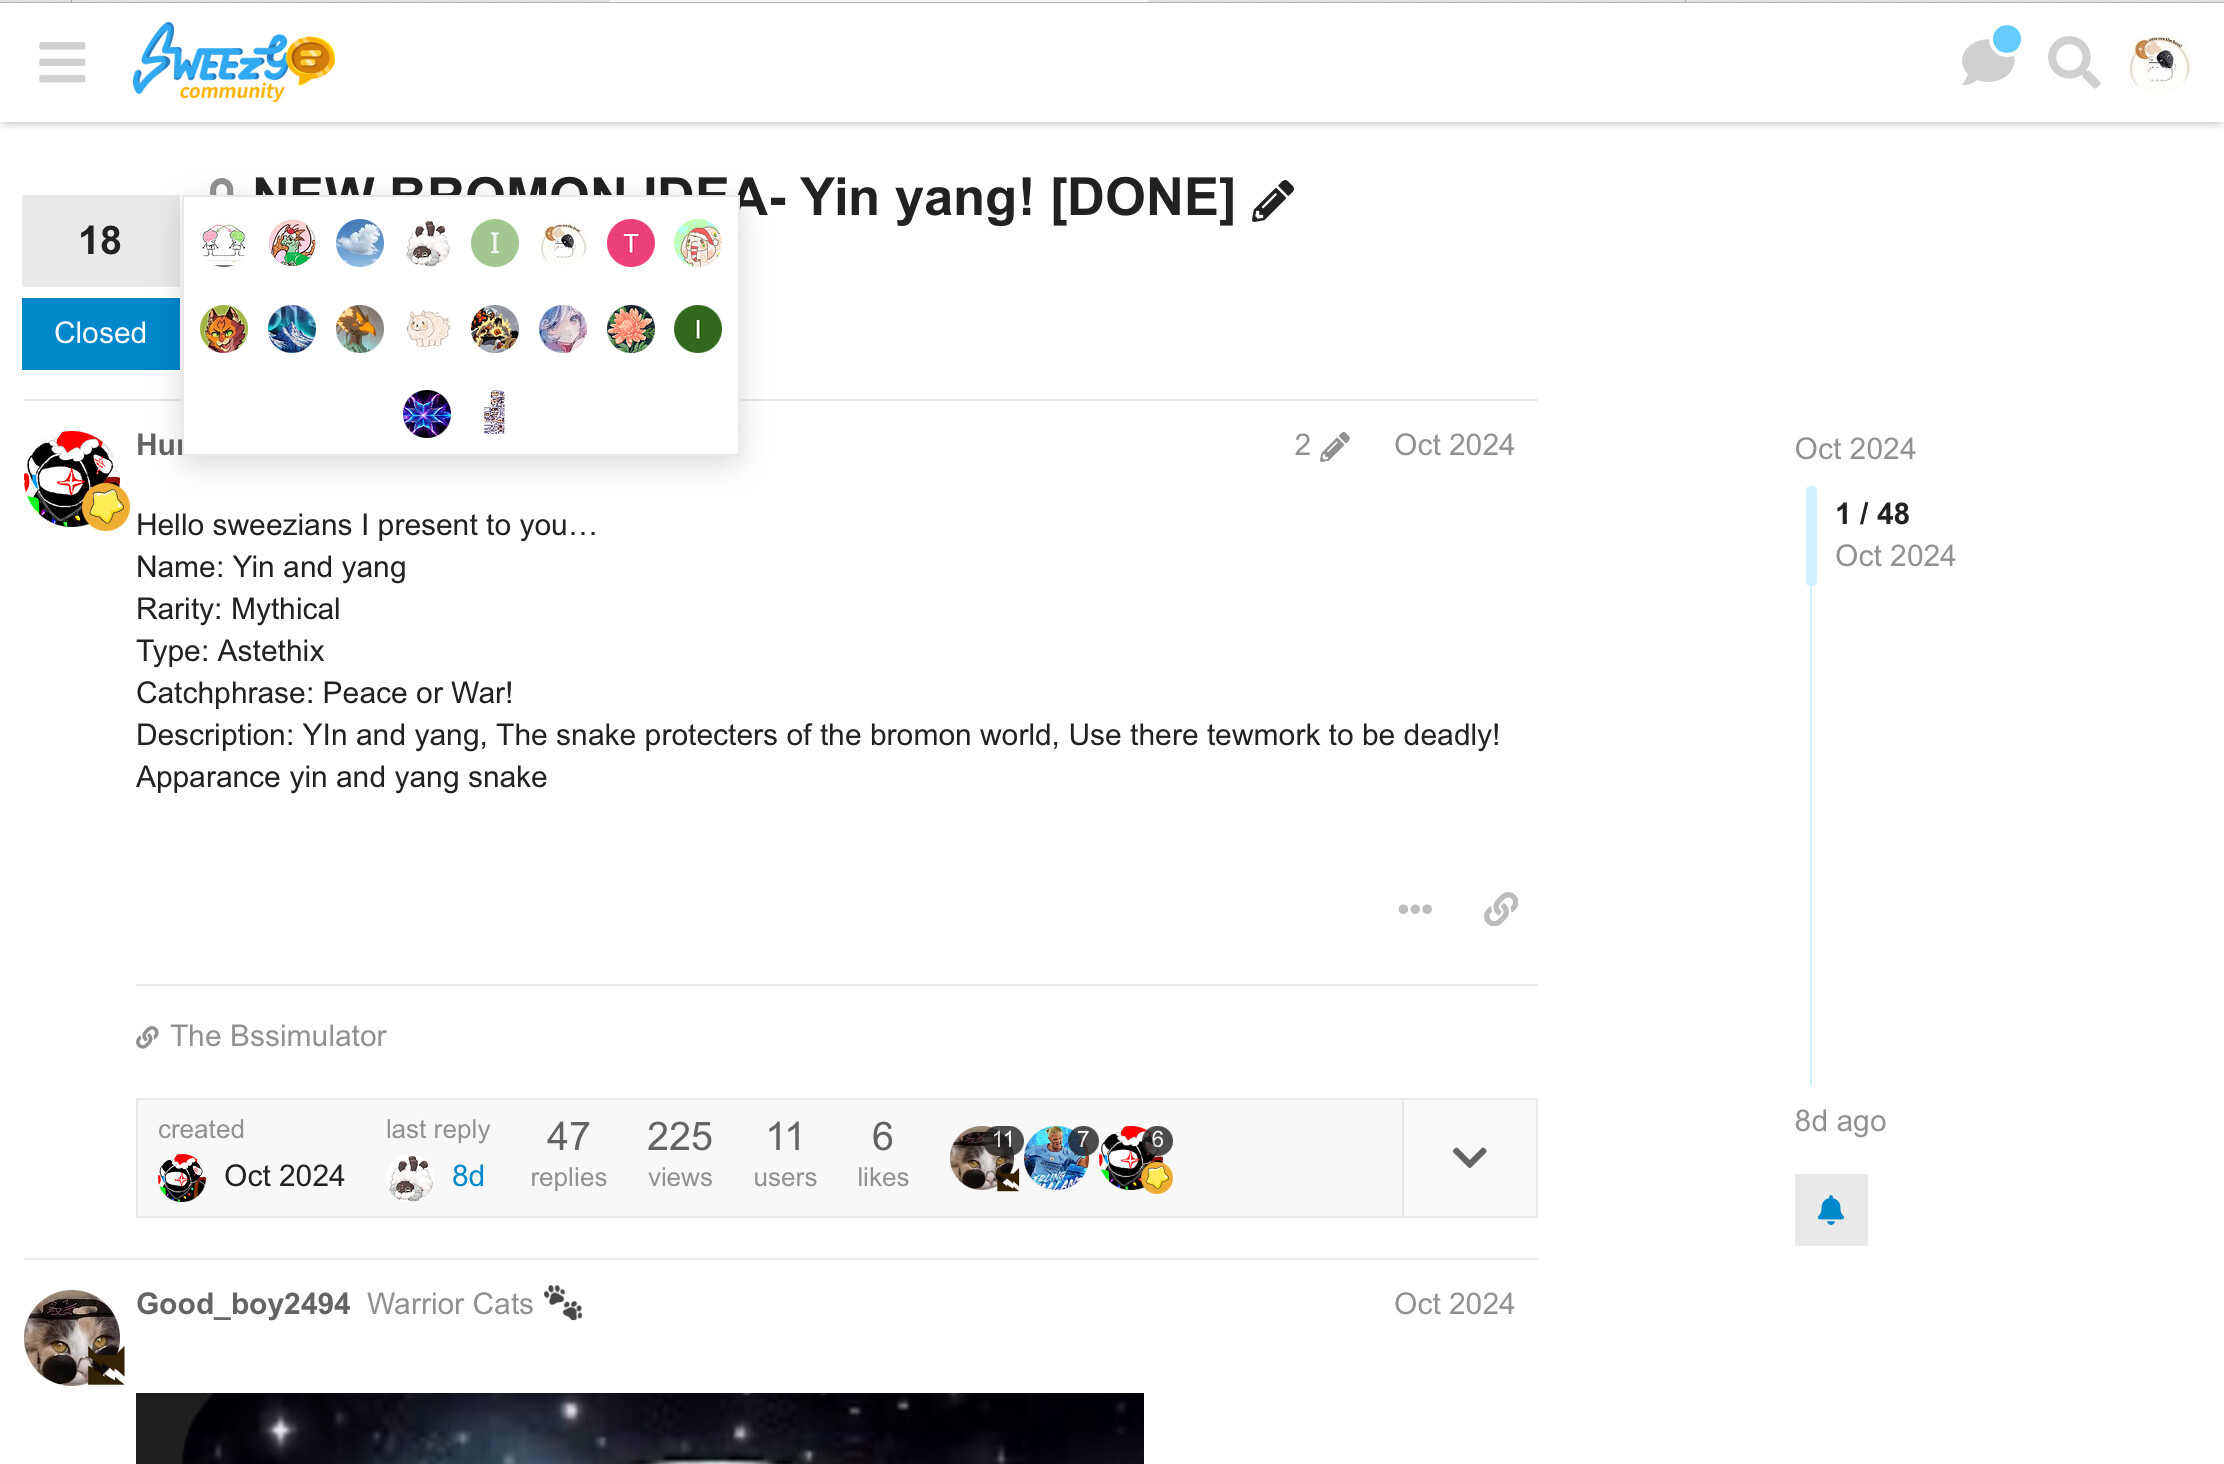Image resolution: width=2224 pixels, height=1464 pixels.
Task: Click the created Oct 2024 date
Action: click(x=284, y=1176)
